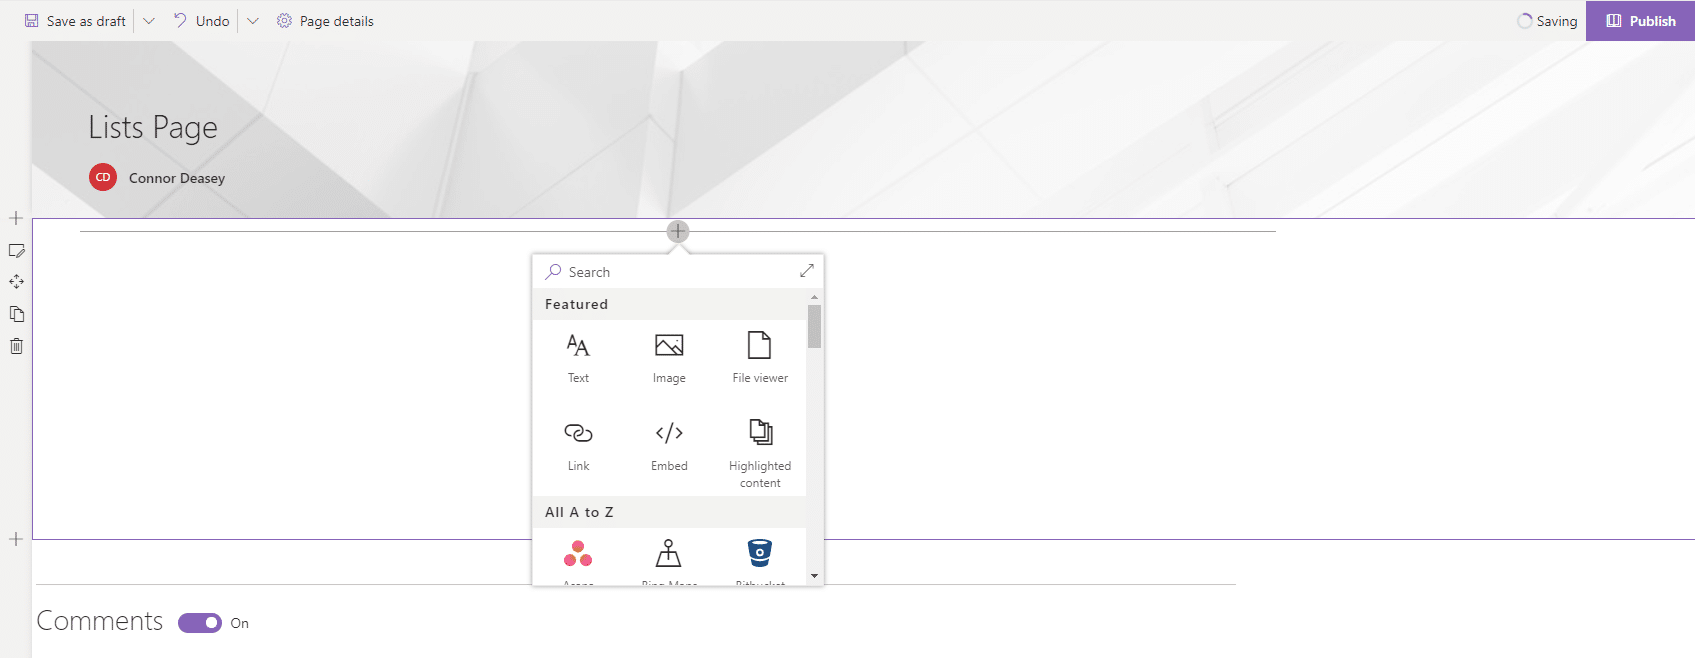Click the web part list scrollbar up arrow
Viewport: 1695px width, 658px height.
814,297
